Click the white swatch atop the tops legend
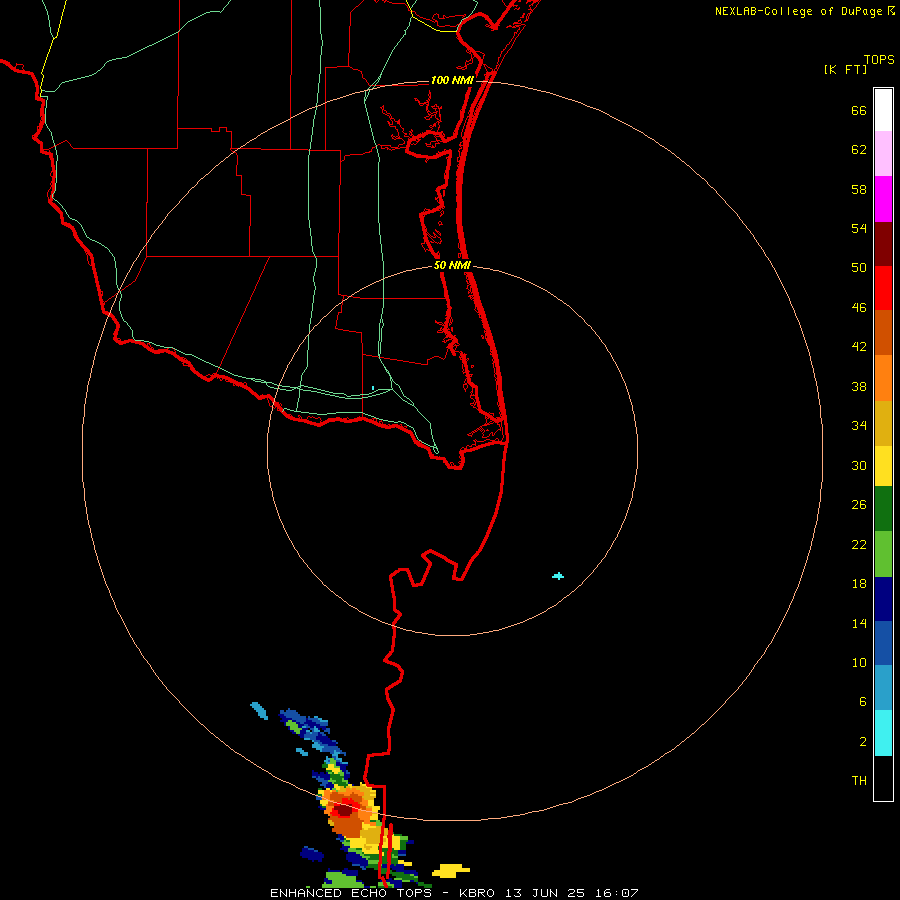This screenshot has width=900, height=900. click(x=883, y=110)
